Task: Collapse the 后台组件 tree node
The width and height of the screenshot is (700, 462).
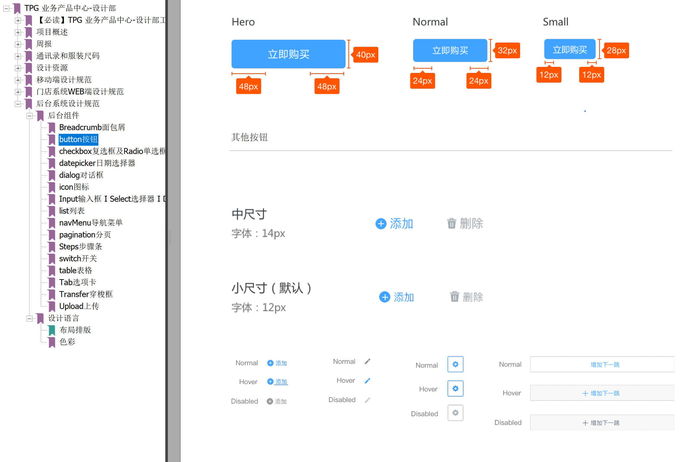Action: coord(29,115)
